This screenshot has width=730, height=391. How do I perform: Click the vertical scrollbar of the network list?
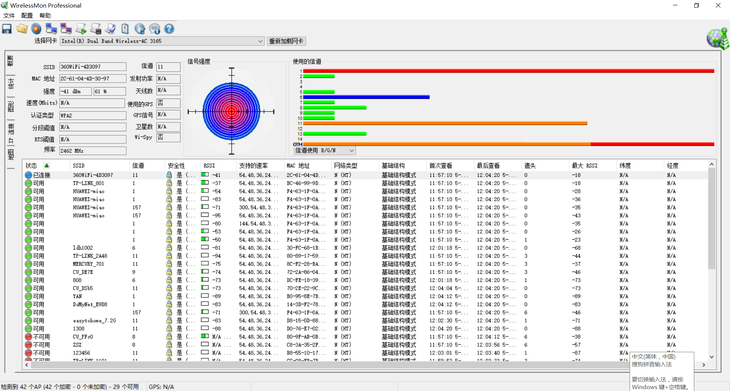pyautogui.click(x=711, y=219)
